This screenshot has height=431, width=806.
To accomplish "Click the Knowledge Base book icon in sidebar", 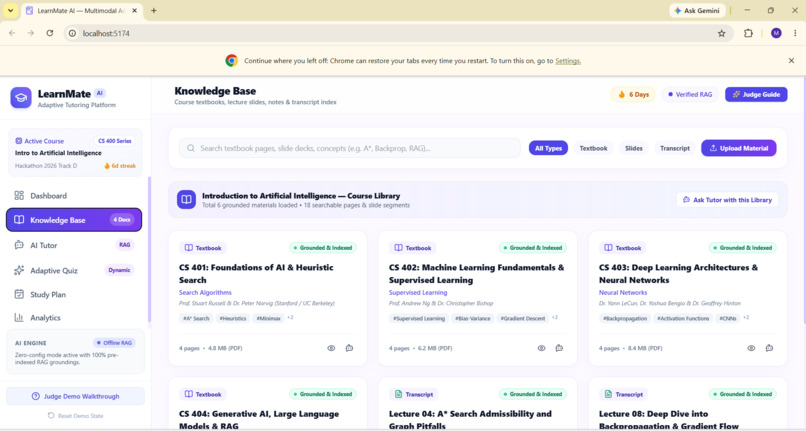I will 19,220.
